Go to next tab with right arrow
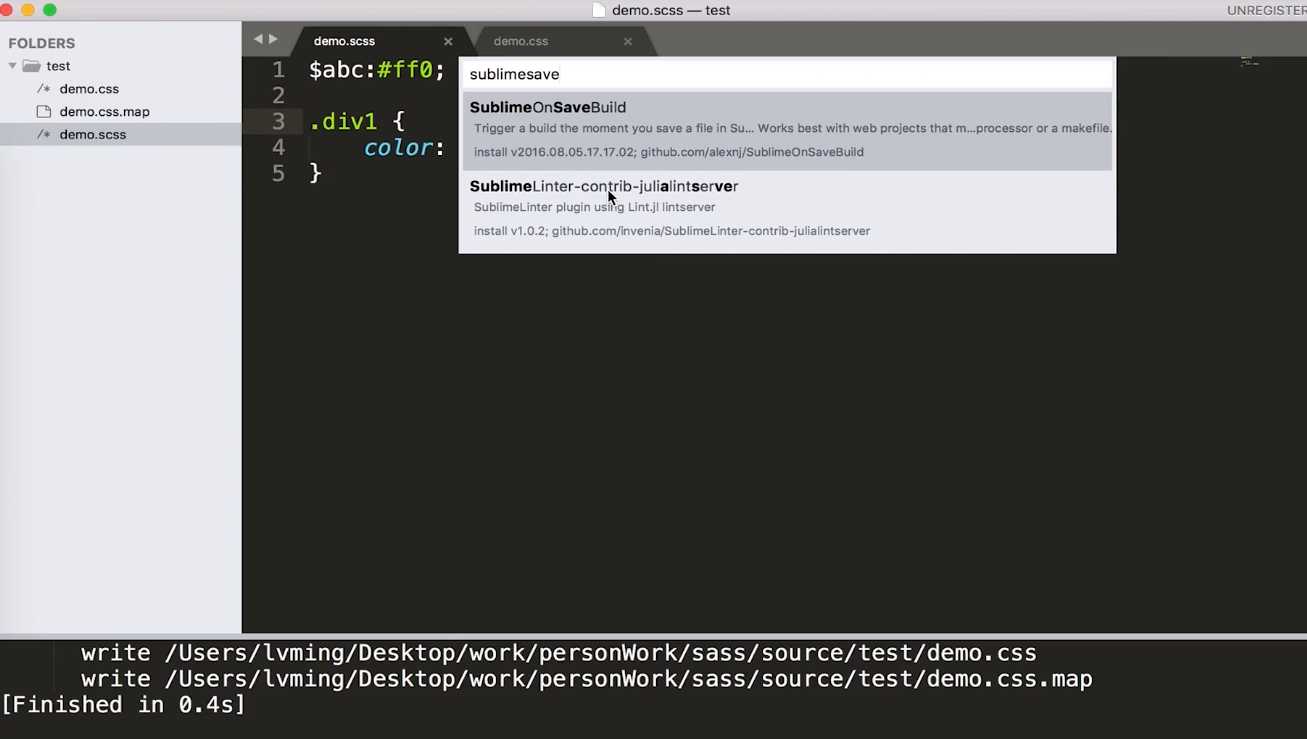 273,39
